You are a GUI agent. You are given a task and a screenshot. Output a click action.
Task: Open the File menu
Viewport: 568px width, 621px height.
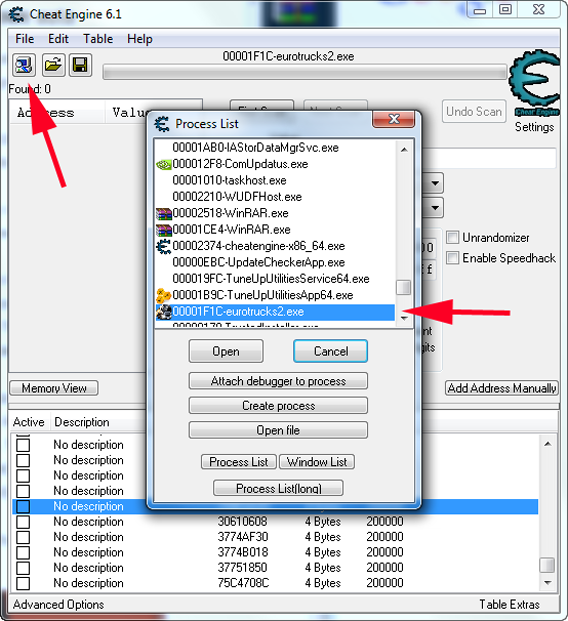click(x=25, y=39)
